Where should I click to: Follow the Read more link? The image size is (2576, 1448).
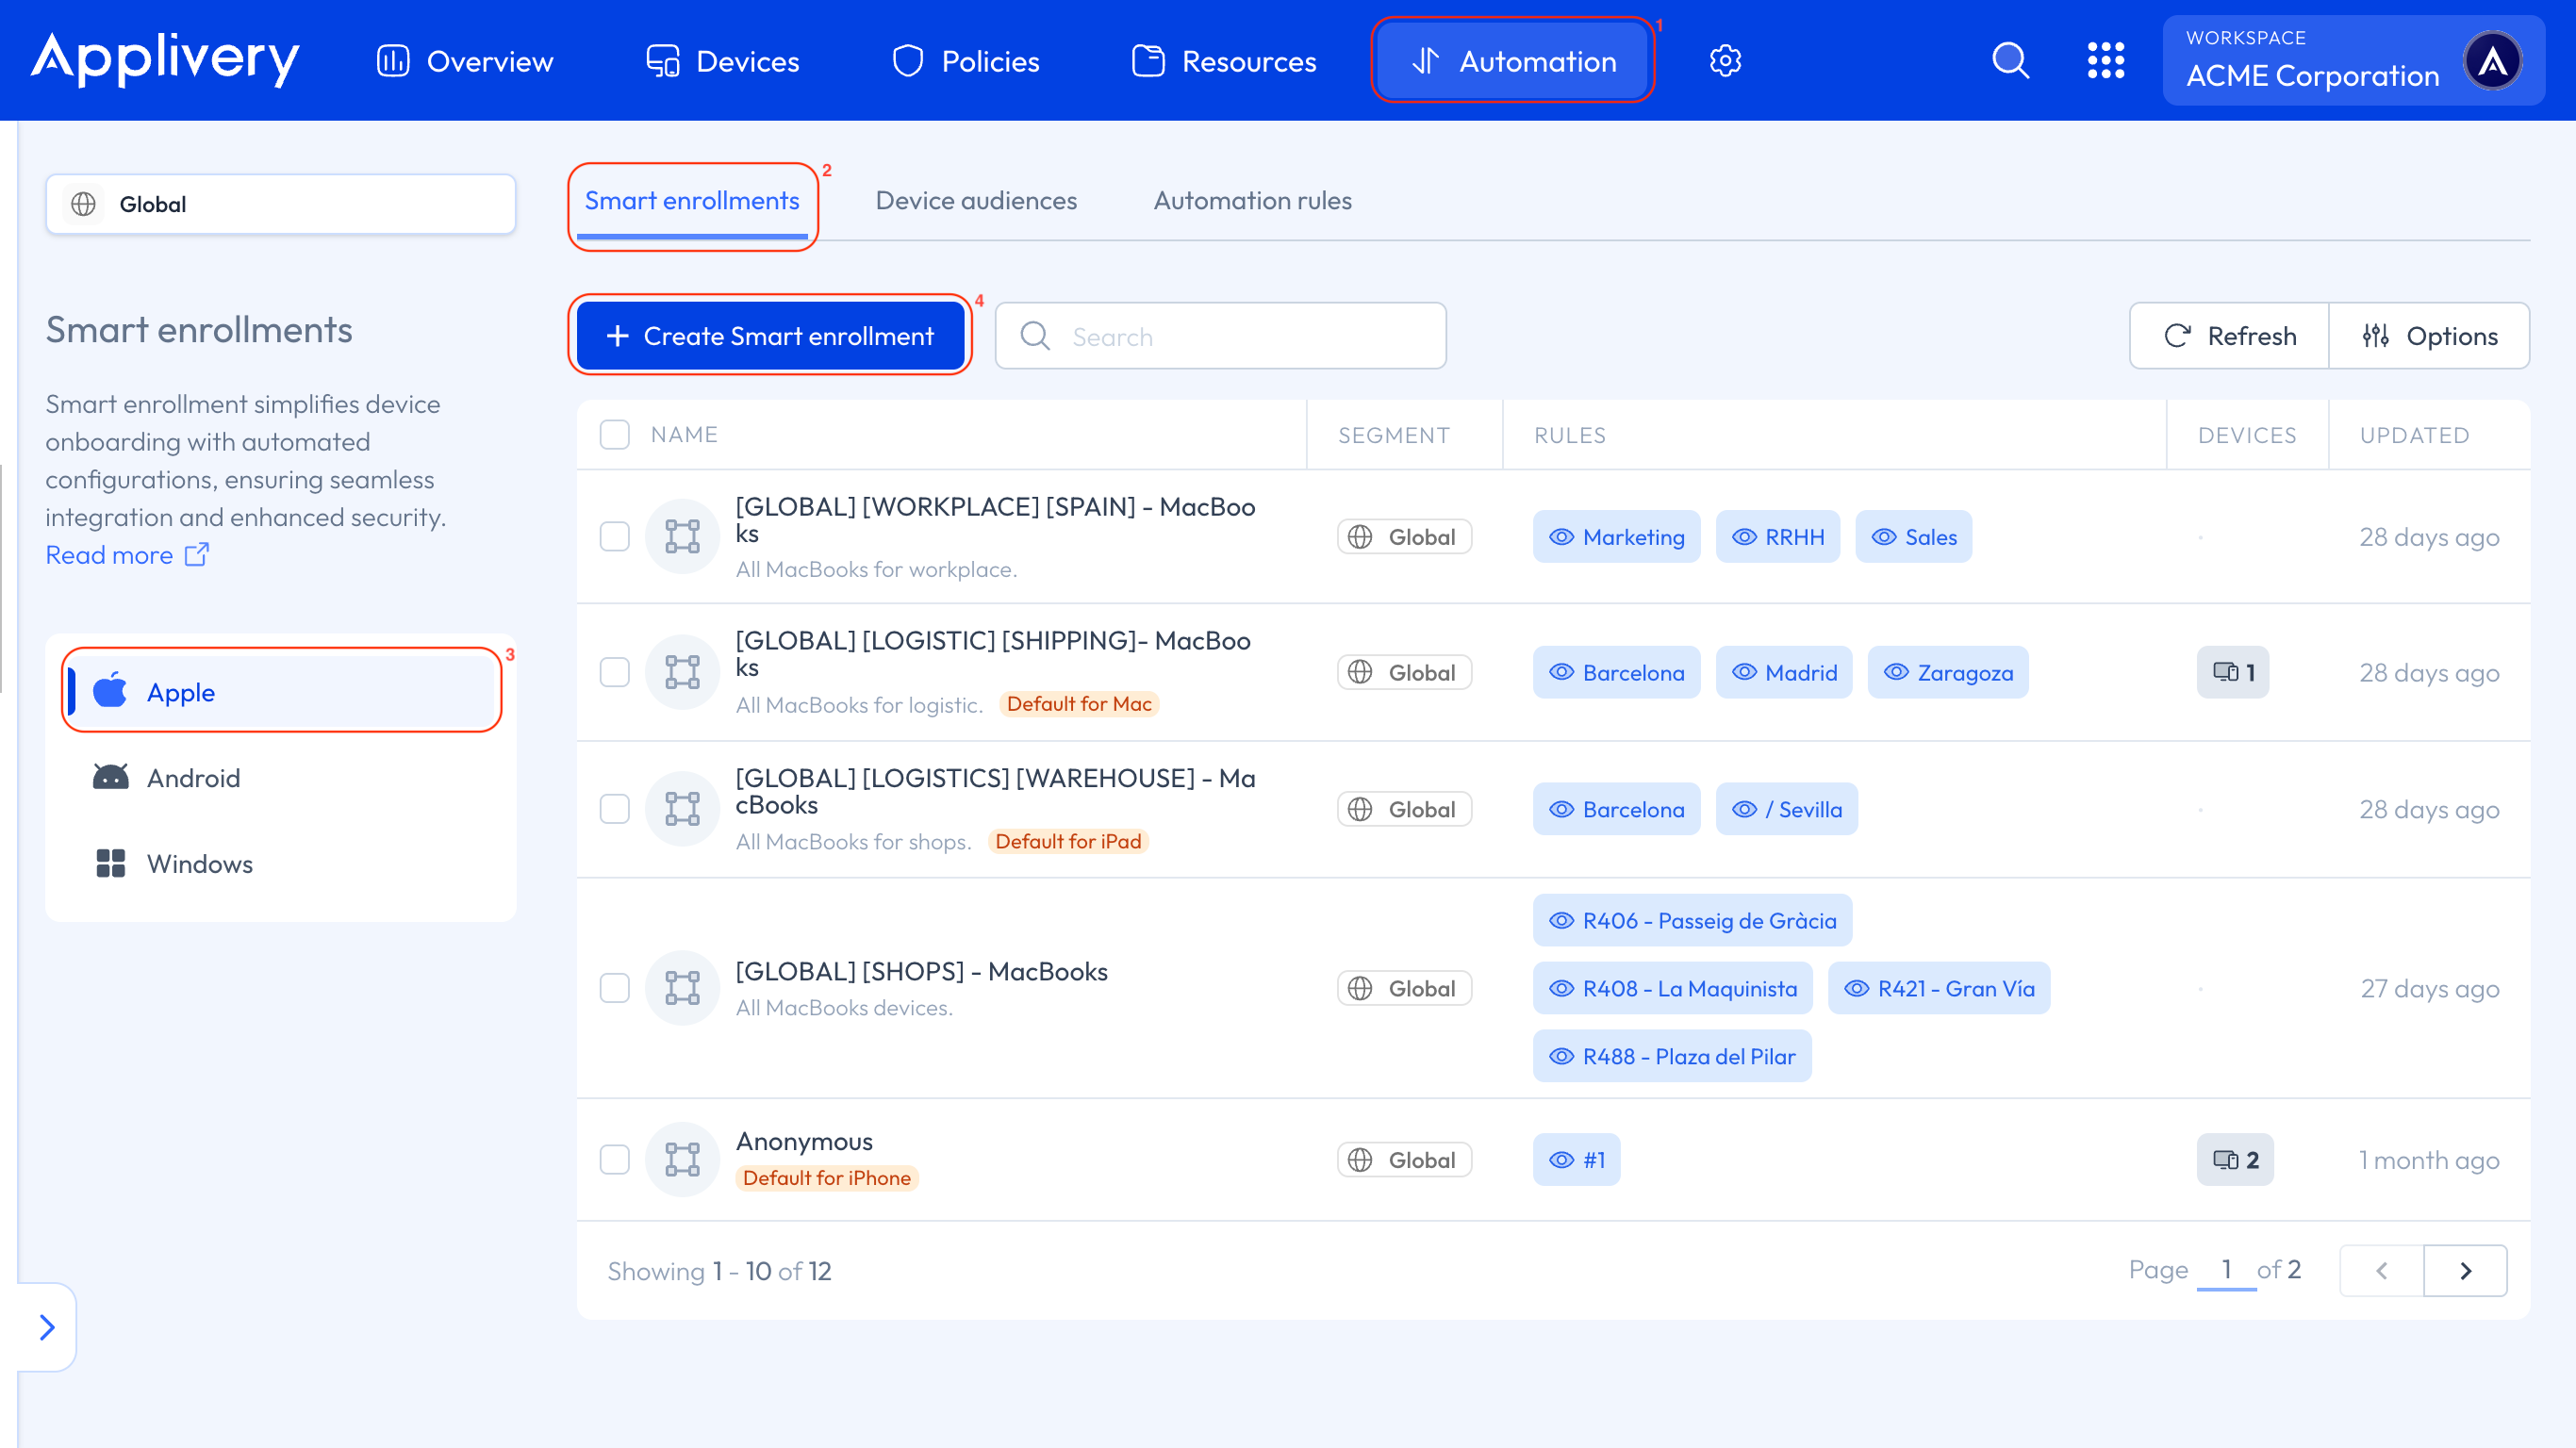(x=127, y=554)
